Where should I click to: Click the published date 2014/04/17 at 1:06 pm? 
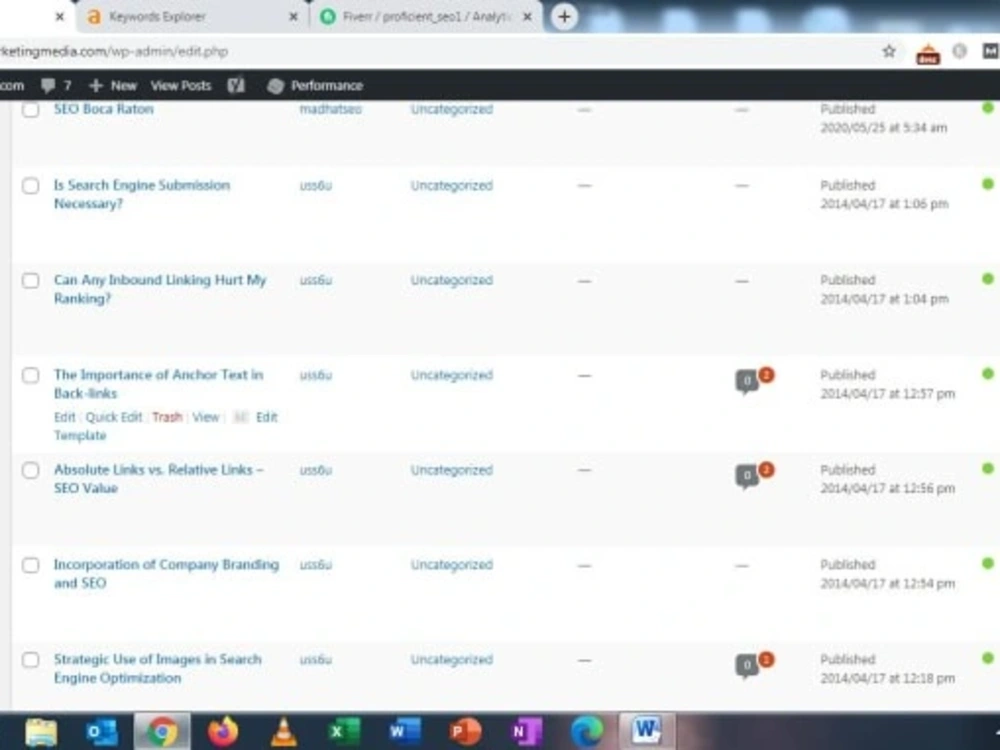(x=884, y=204)
